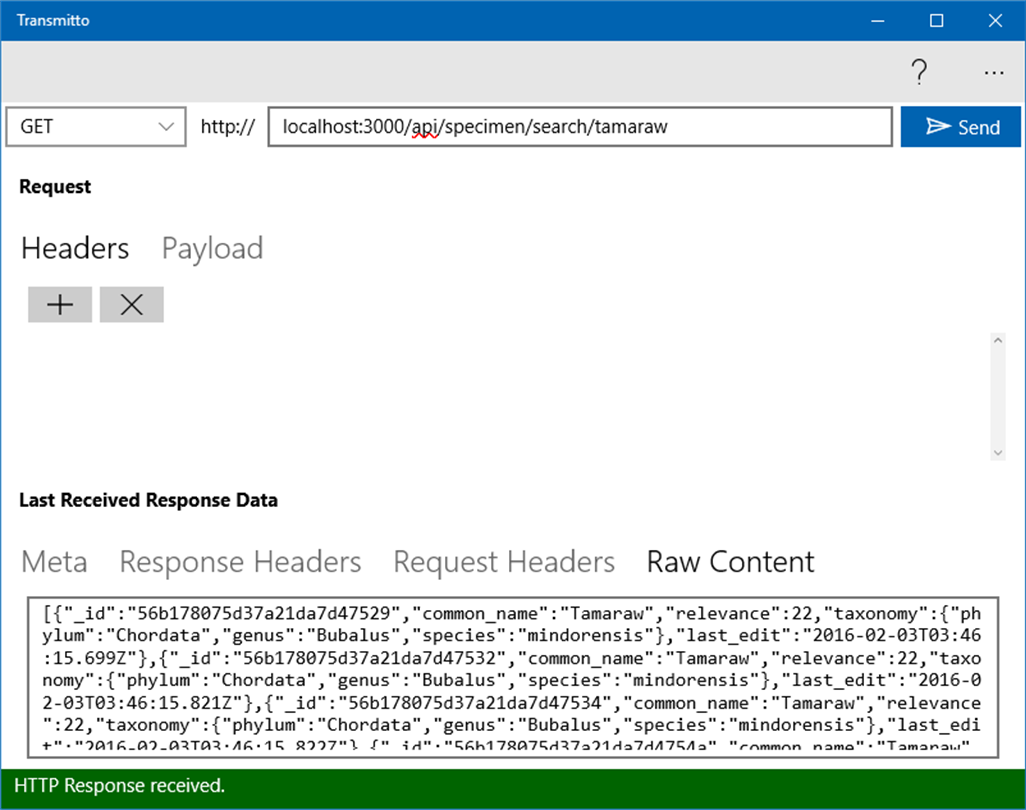The image size is (1026, 810).
Task: Click the add header plus button
Action: click(60, 304)
